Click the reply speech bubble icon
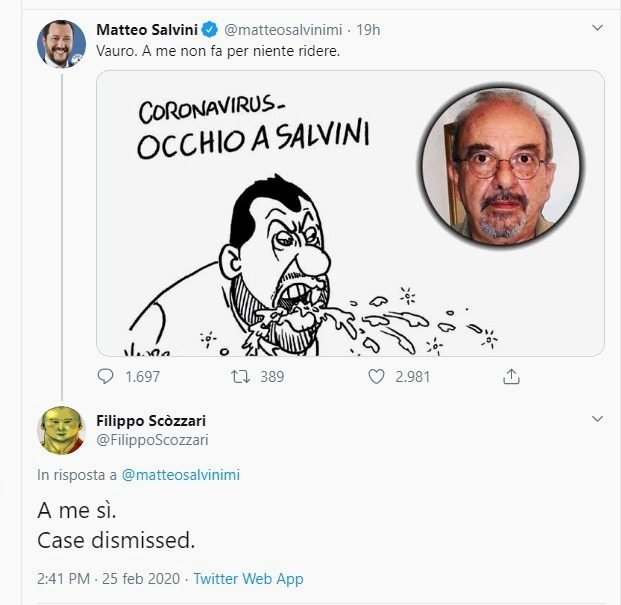The width and height of the screenshot is (621, 605). [107, 377]
